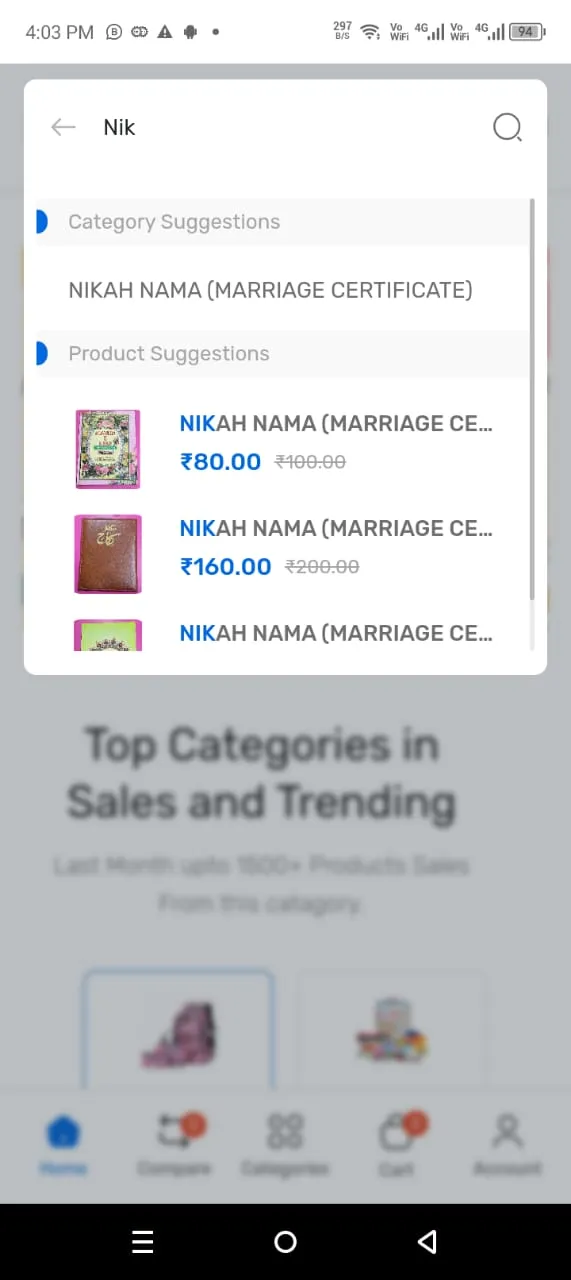Tap Android home circle button
The image size is (571, 1280).
pyautogui.click(x=285, y=1241)
